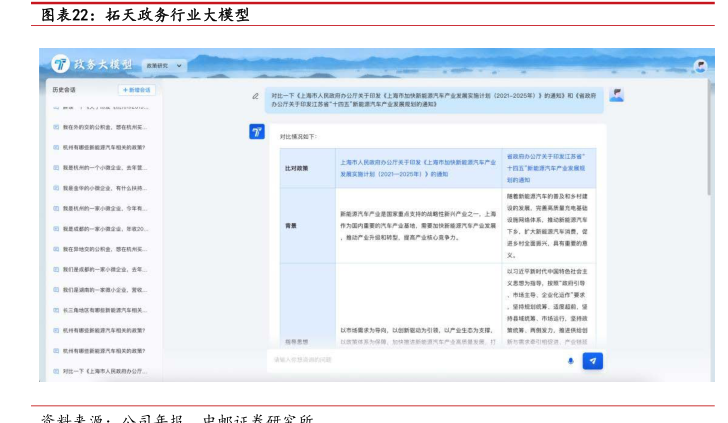728x423 pixels.
Task: Click the 新增会话 button
Action: [x=136, y=90]
